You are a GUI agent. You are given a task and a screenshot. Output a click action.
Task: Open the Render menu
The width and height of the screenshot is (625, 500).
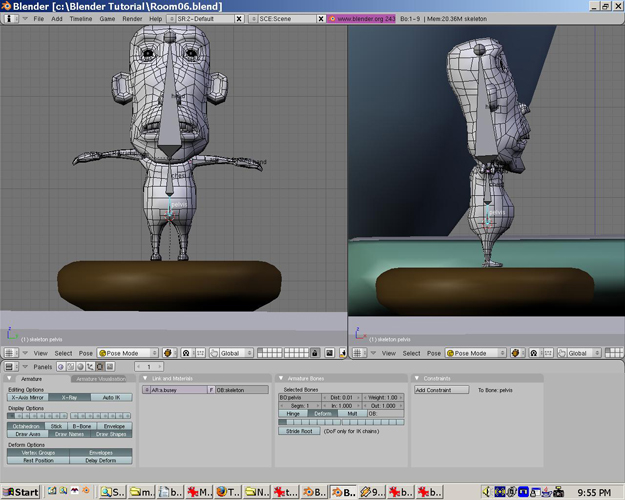(132, 19)
